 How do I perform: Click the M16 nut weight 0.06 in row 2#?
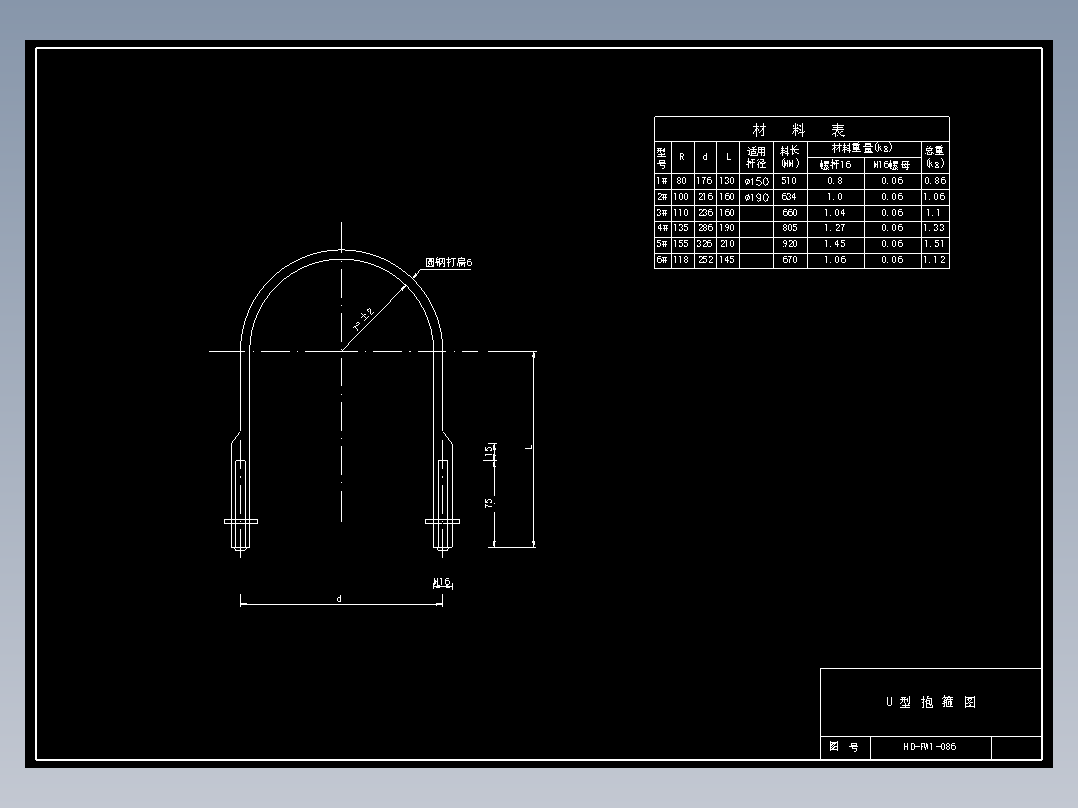click(892, 197)
